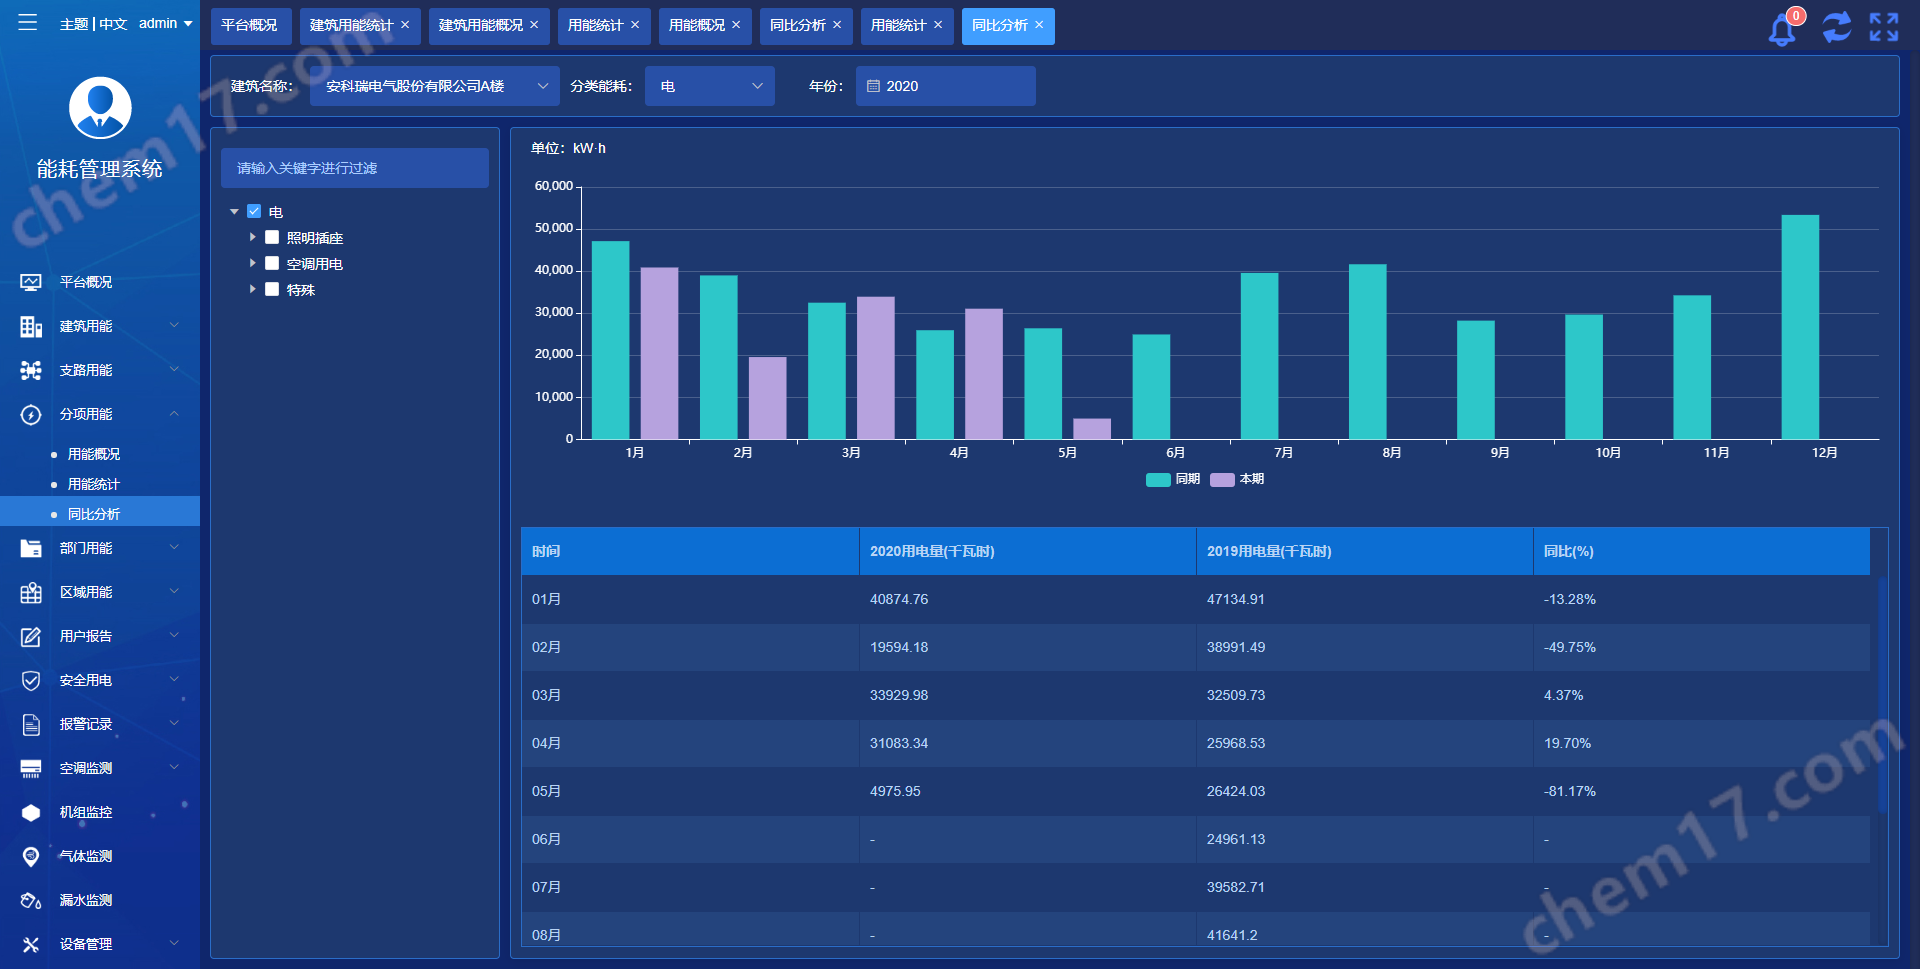Click the 平台概况 monitor icon in sidebar
1920x969 pixels.
(31, 282)
